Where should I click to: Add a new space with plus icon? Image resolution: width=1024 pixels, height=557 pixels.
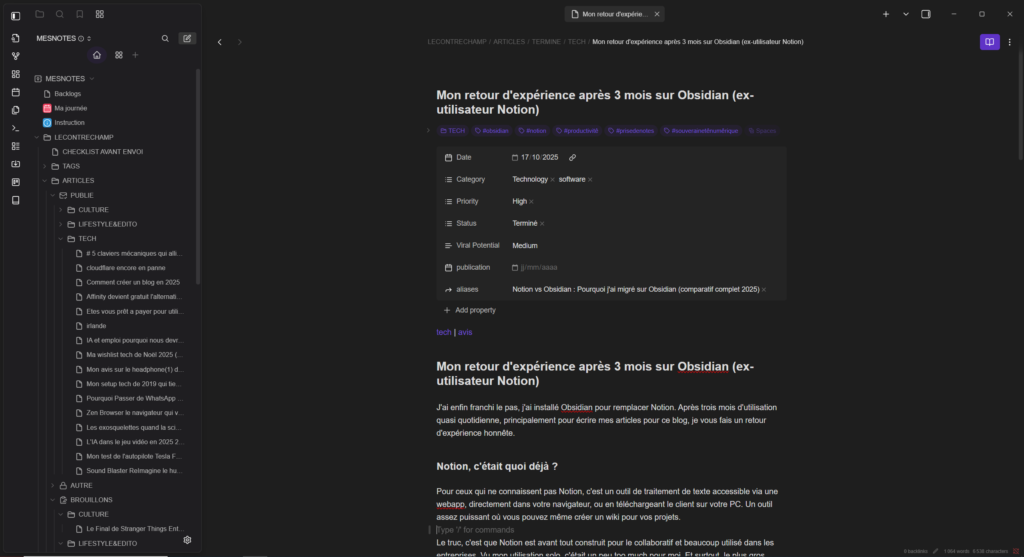[136, 55]
